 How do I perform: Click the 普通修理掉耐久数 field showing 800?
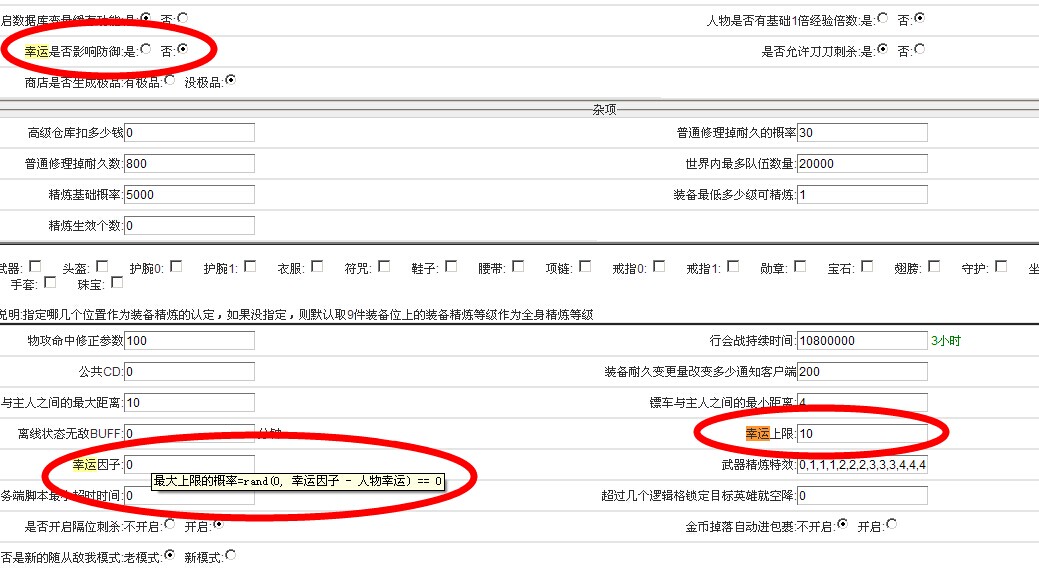(x=190, y=164)
